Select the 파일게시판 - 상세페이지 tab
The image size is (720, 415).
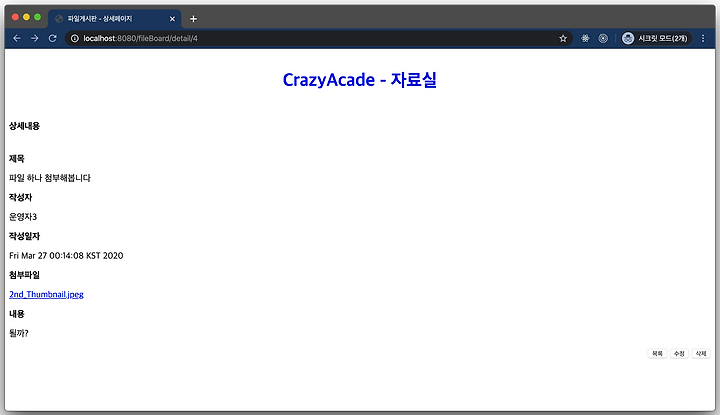(x=114, y=19)
